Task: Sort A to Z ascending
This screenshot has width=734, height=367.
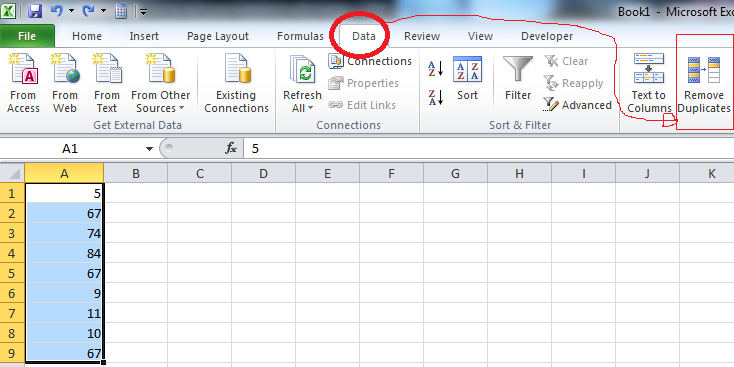Action: (x=436, y=69)
